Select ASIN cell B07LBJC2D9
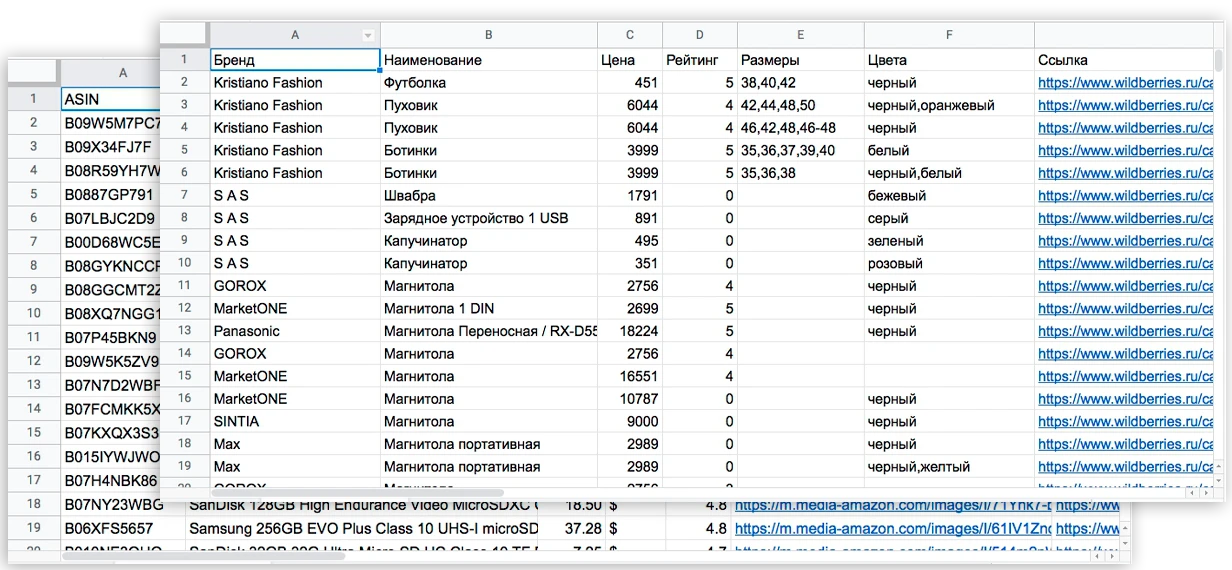Viewport: 1232px width, 570px height. tap(110, 218)
